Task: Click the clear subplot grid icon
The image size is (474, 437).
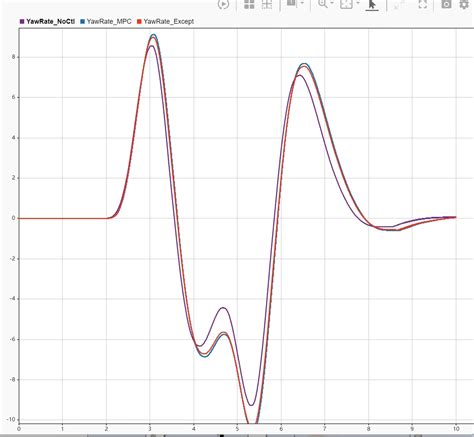Action: 267,4
